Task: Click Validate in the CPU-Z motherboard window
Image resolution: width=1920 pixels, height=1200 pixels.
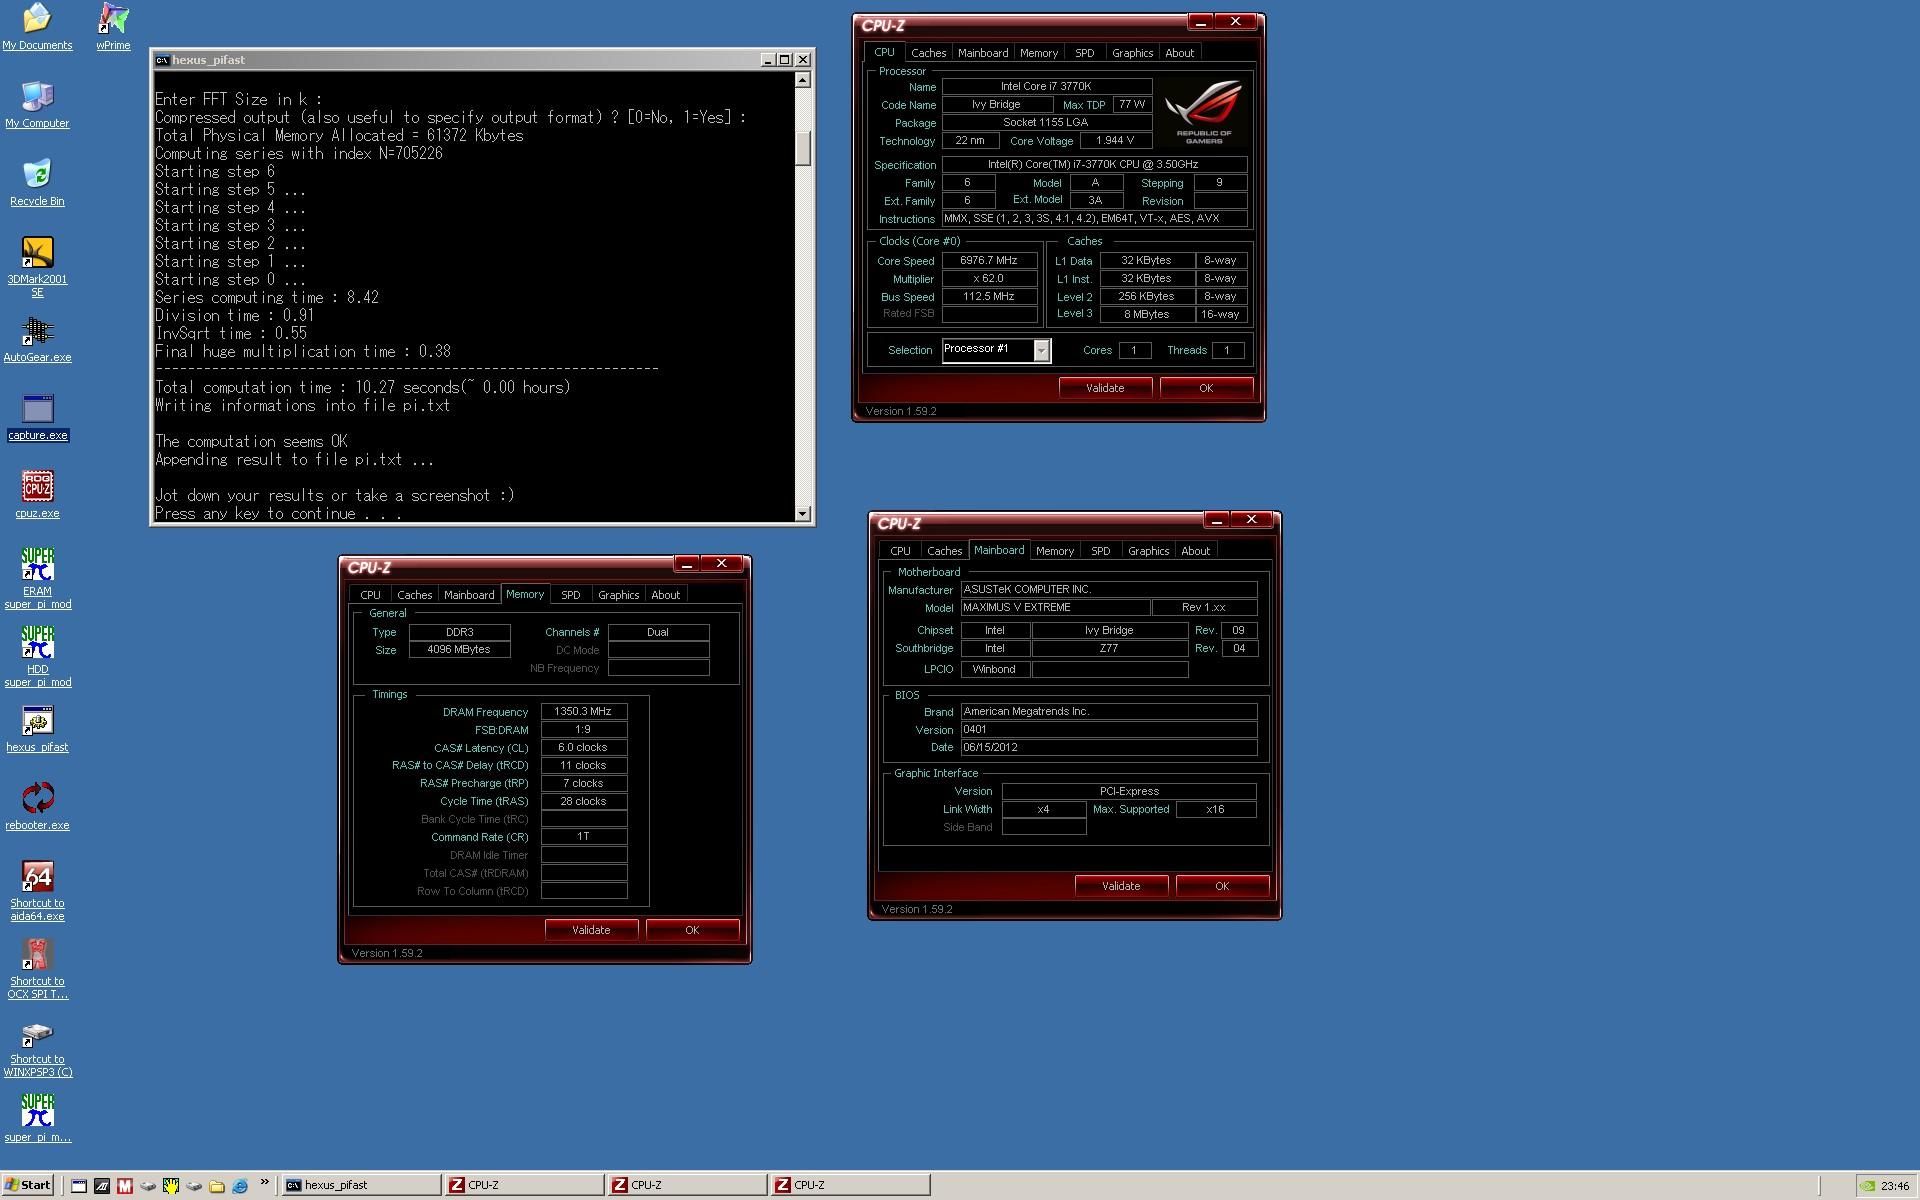Action: (x=1121, y=886)
